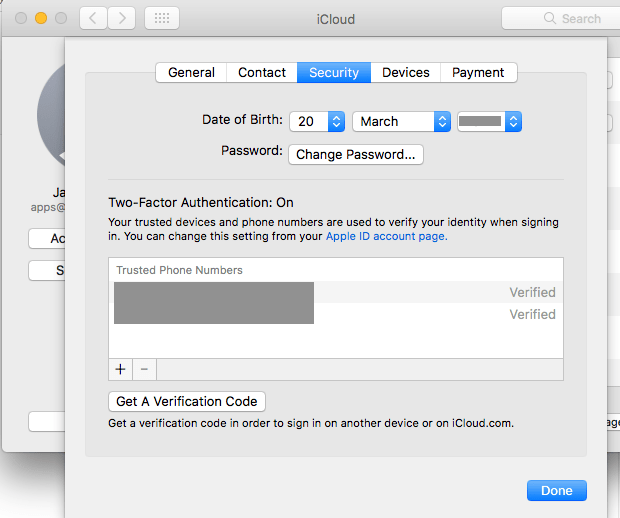Click the Done button

[x=557, y=490]
